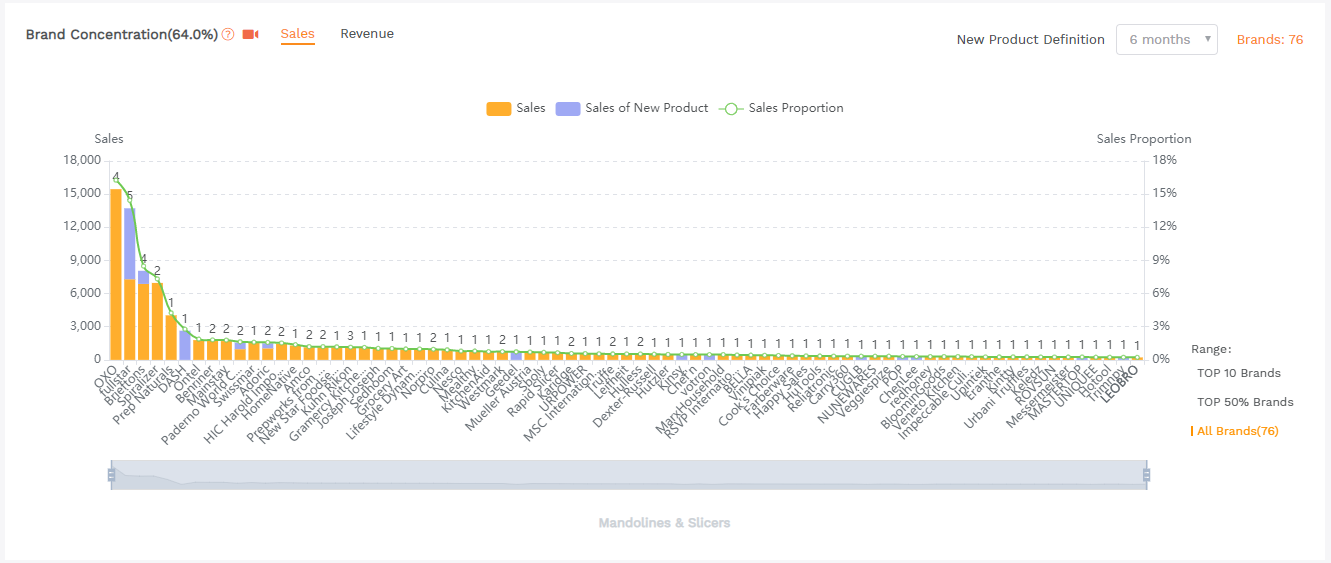Select TOP 50% Brands range
Screen dimensions: 1331x563
coord(1245,402)
